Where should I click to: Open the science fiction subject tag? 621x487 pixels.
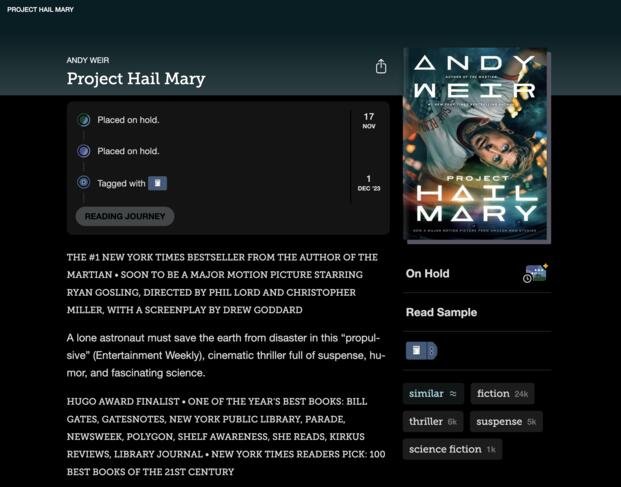tap(452, 449)
